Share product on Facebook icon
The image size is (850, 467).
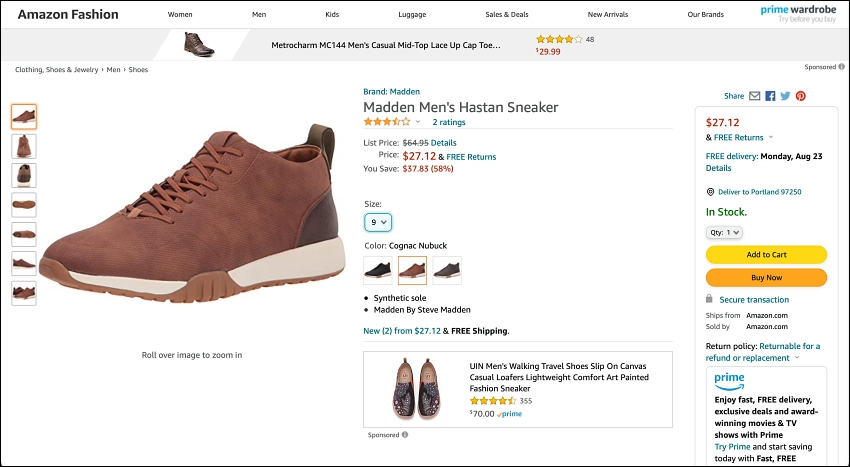(x=770, y=96)
